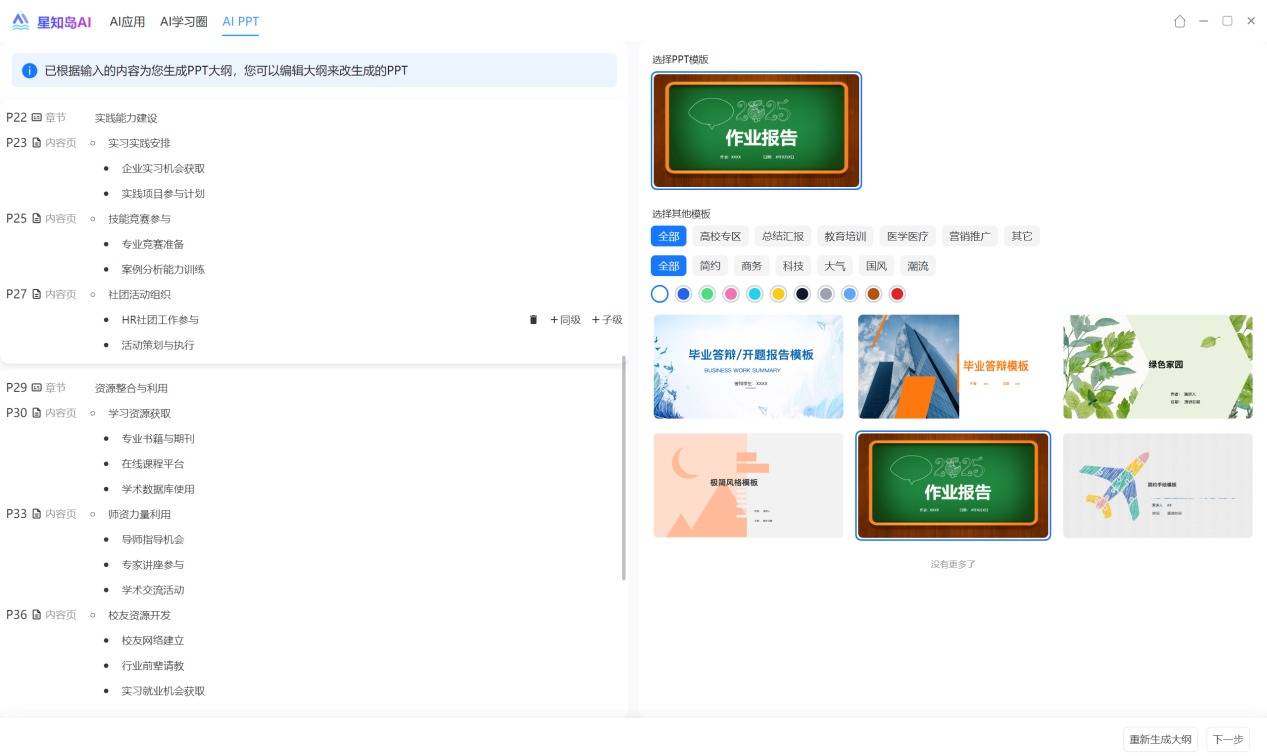This screenshot has width=1267, height=756.
Task: Click the 重新生成大纲 button
Action: [1160, 740]
